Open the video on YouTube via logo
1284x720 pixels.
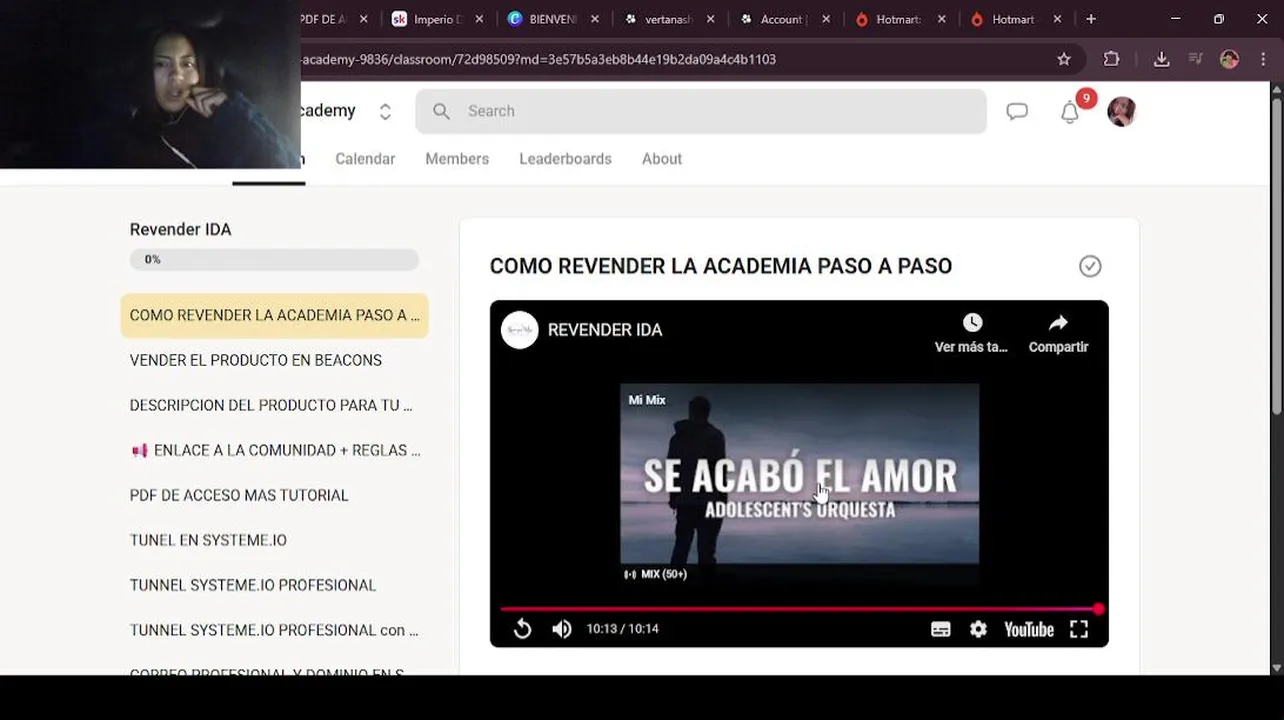point(1029,629)
